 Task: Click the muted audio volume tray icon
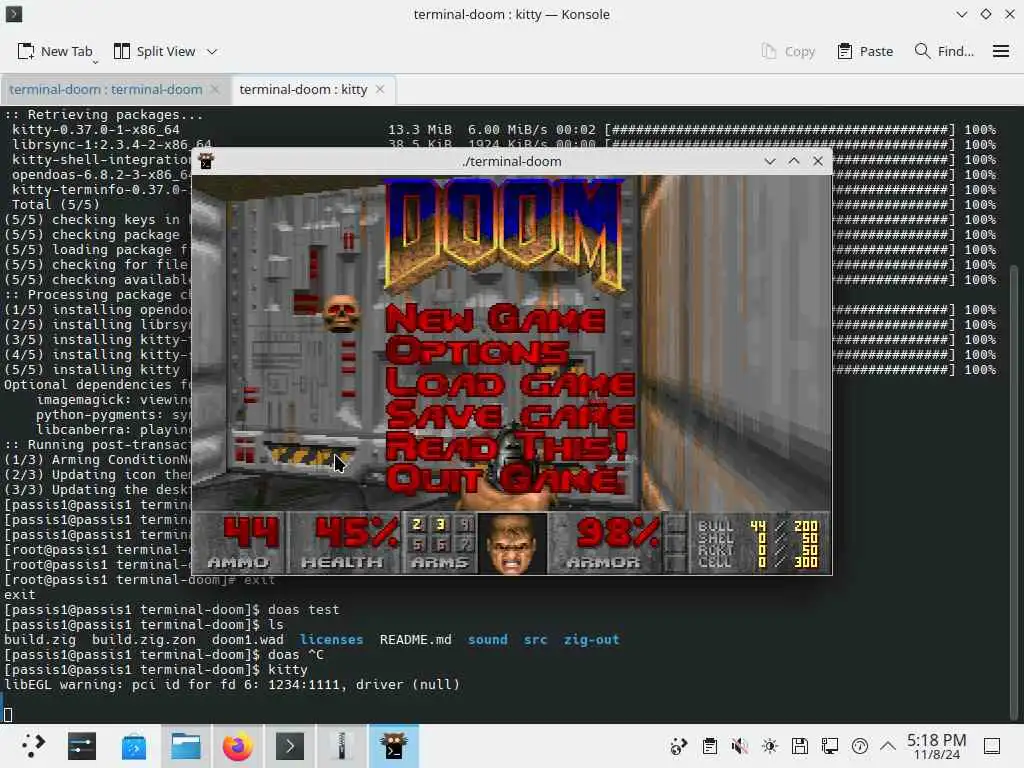tap(739, 746)
